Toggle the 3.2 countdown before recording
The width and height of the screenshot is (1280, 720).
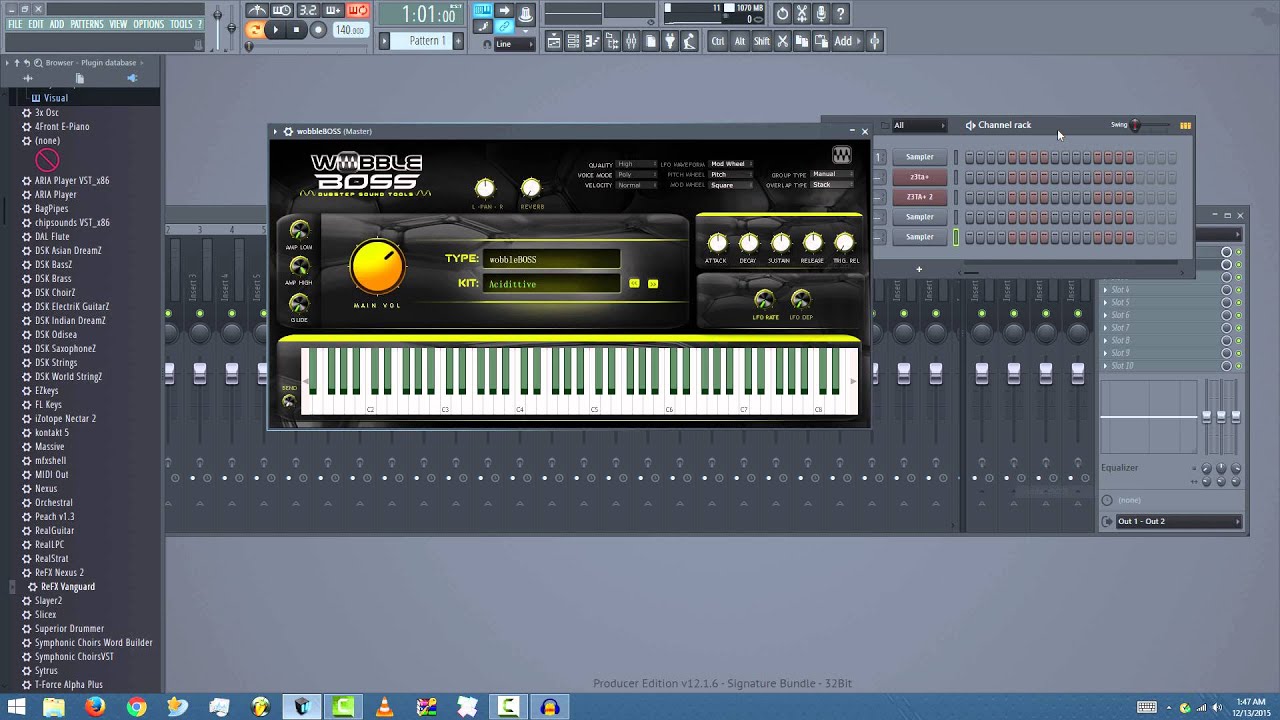point(307,11)
